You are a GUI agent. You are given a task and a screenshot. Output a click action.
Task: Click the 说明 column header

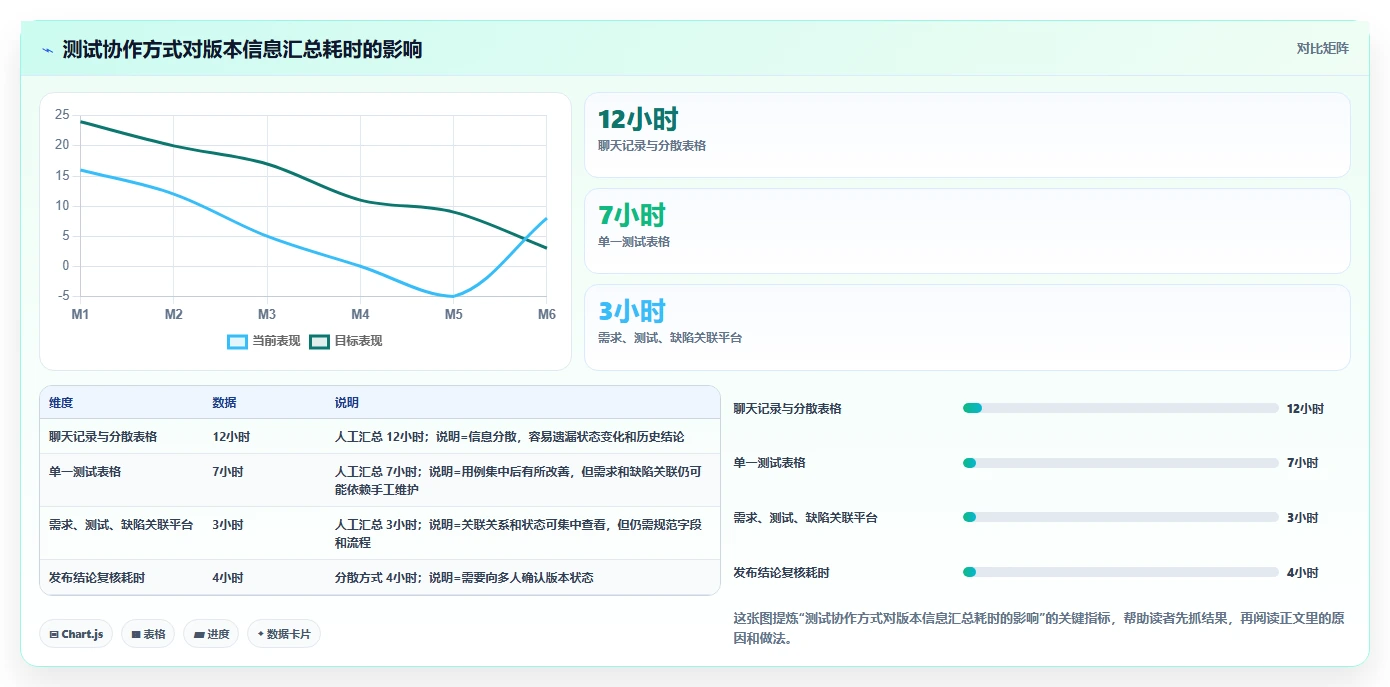pos(347,403)
